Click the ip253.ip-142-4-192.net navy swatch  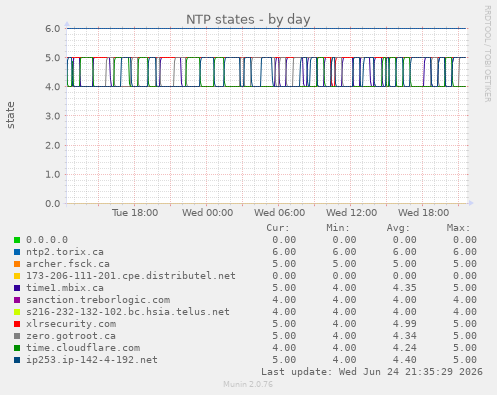pyautogui.click(x=17, y=360)
